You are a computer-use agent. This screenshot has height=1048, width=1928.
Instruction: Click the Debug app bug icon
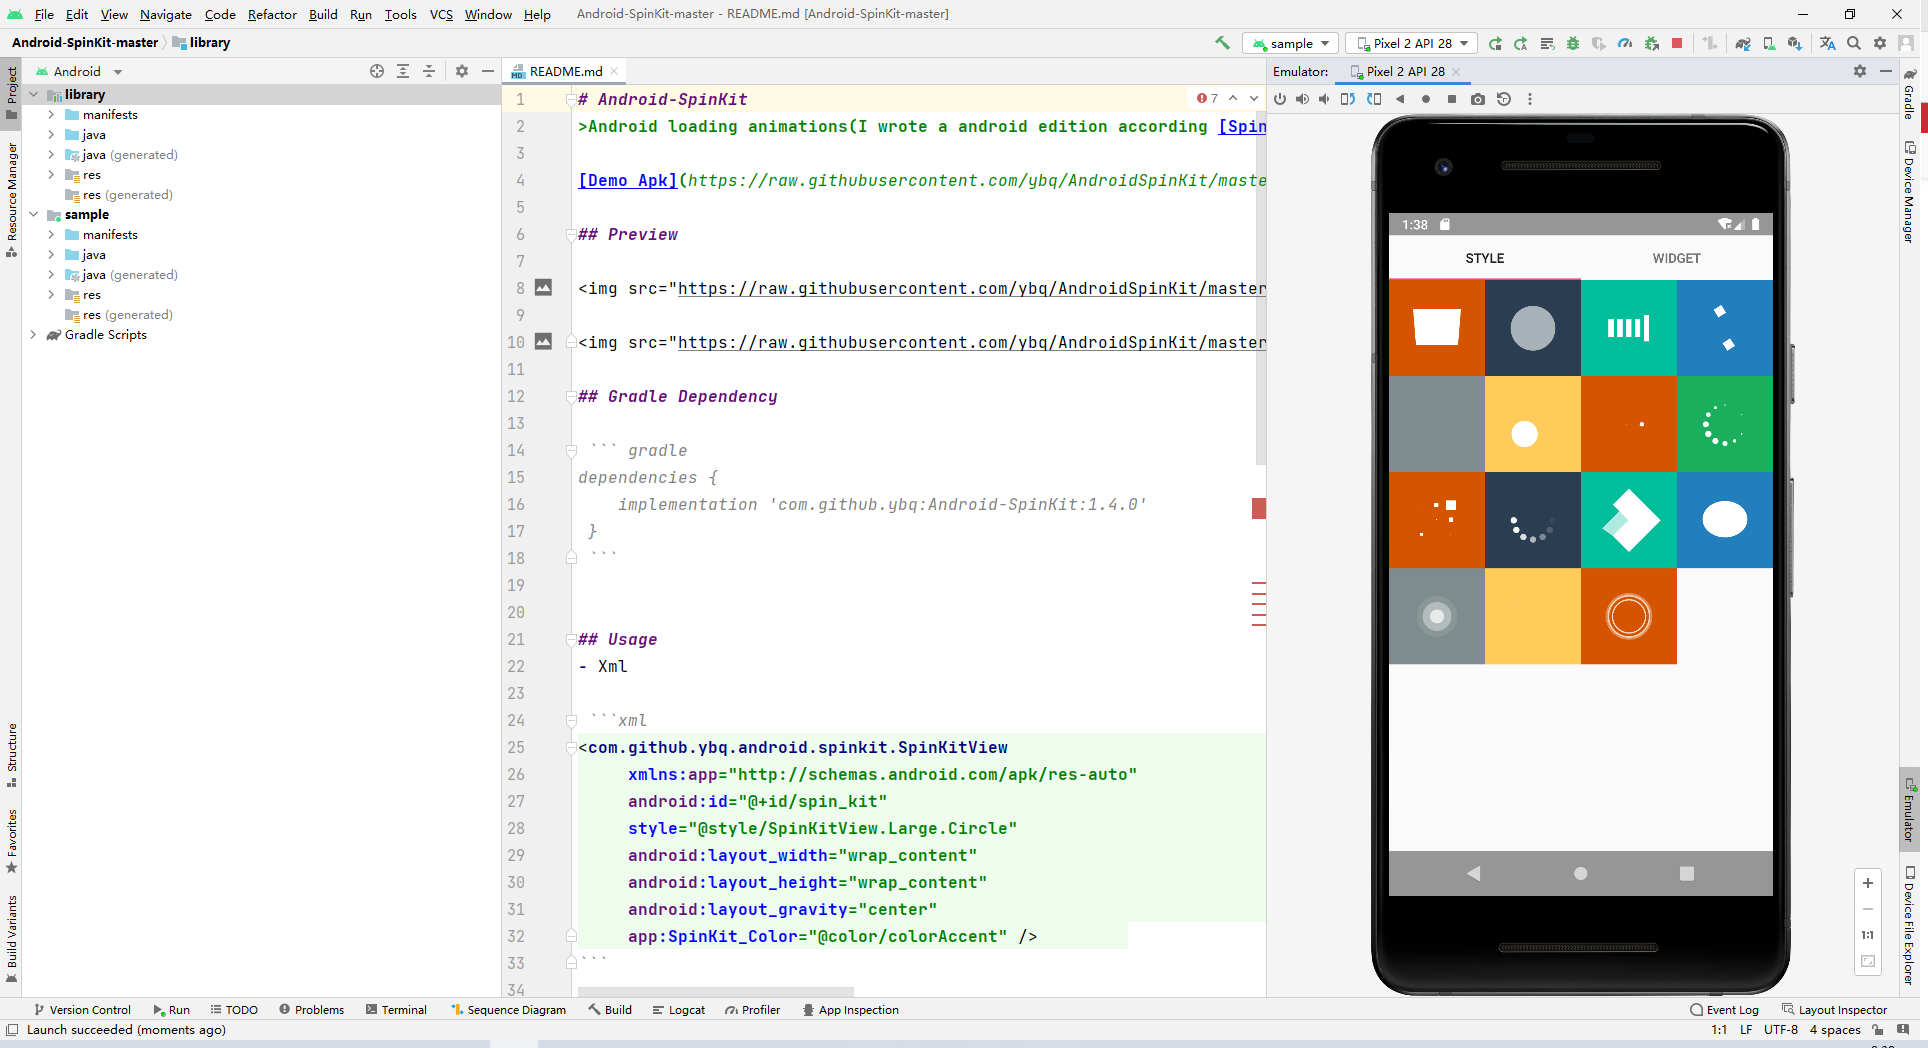pos(1573,43)
